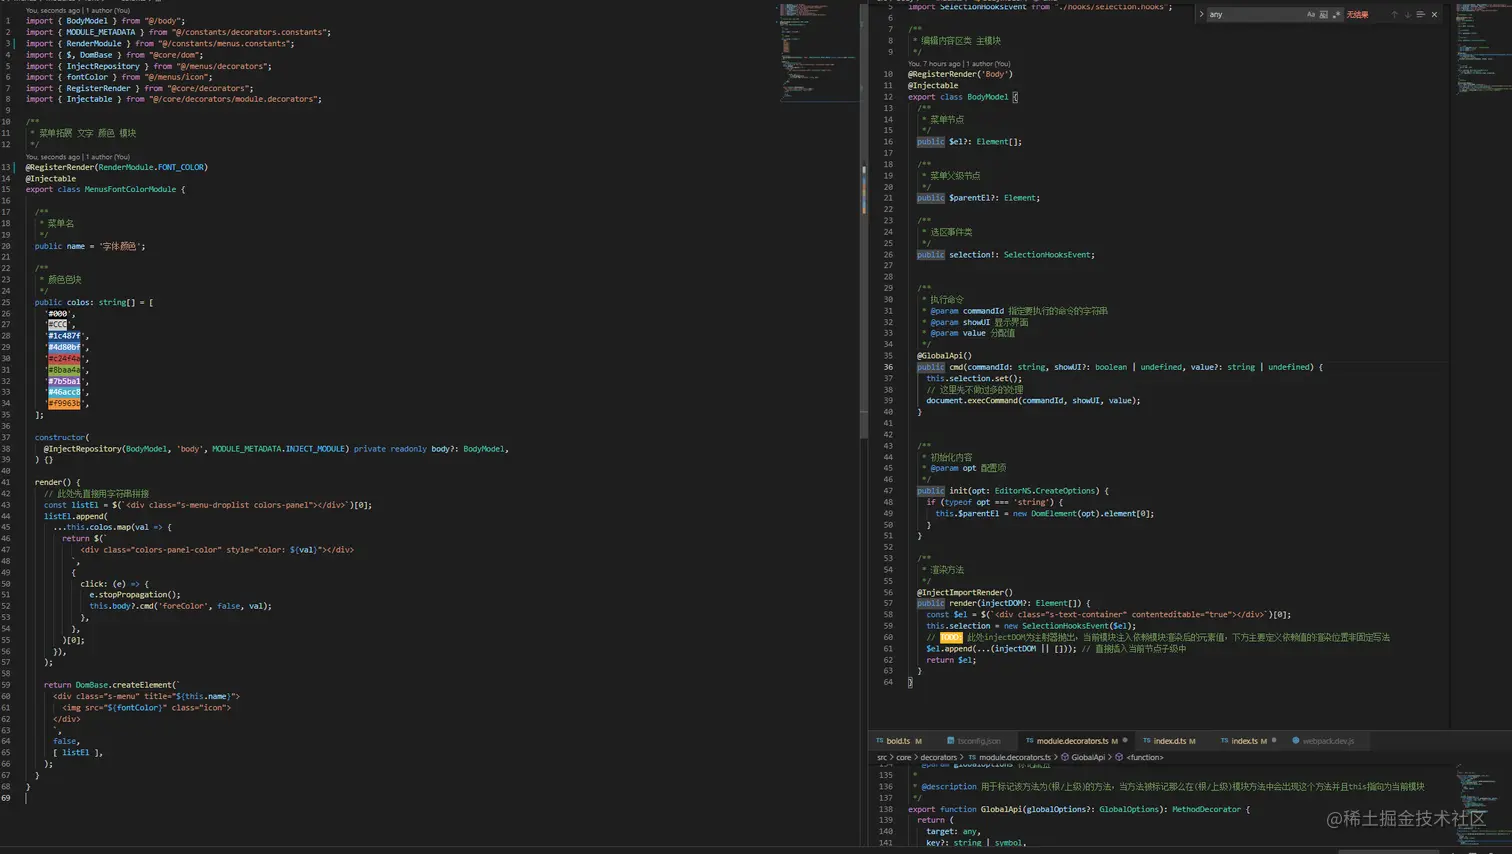
Task: Click line number 36 in right editor
Action: tap(888, 367)
